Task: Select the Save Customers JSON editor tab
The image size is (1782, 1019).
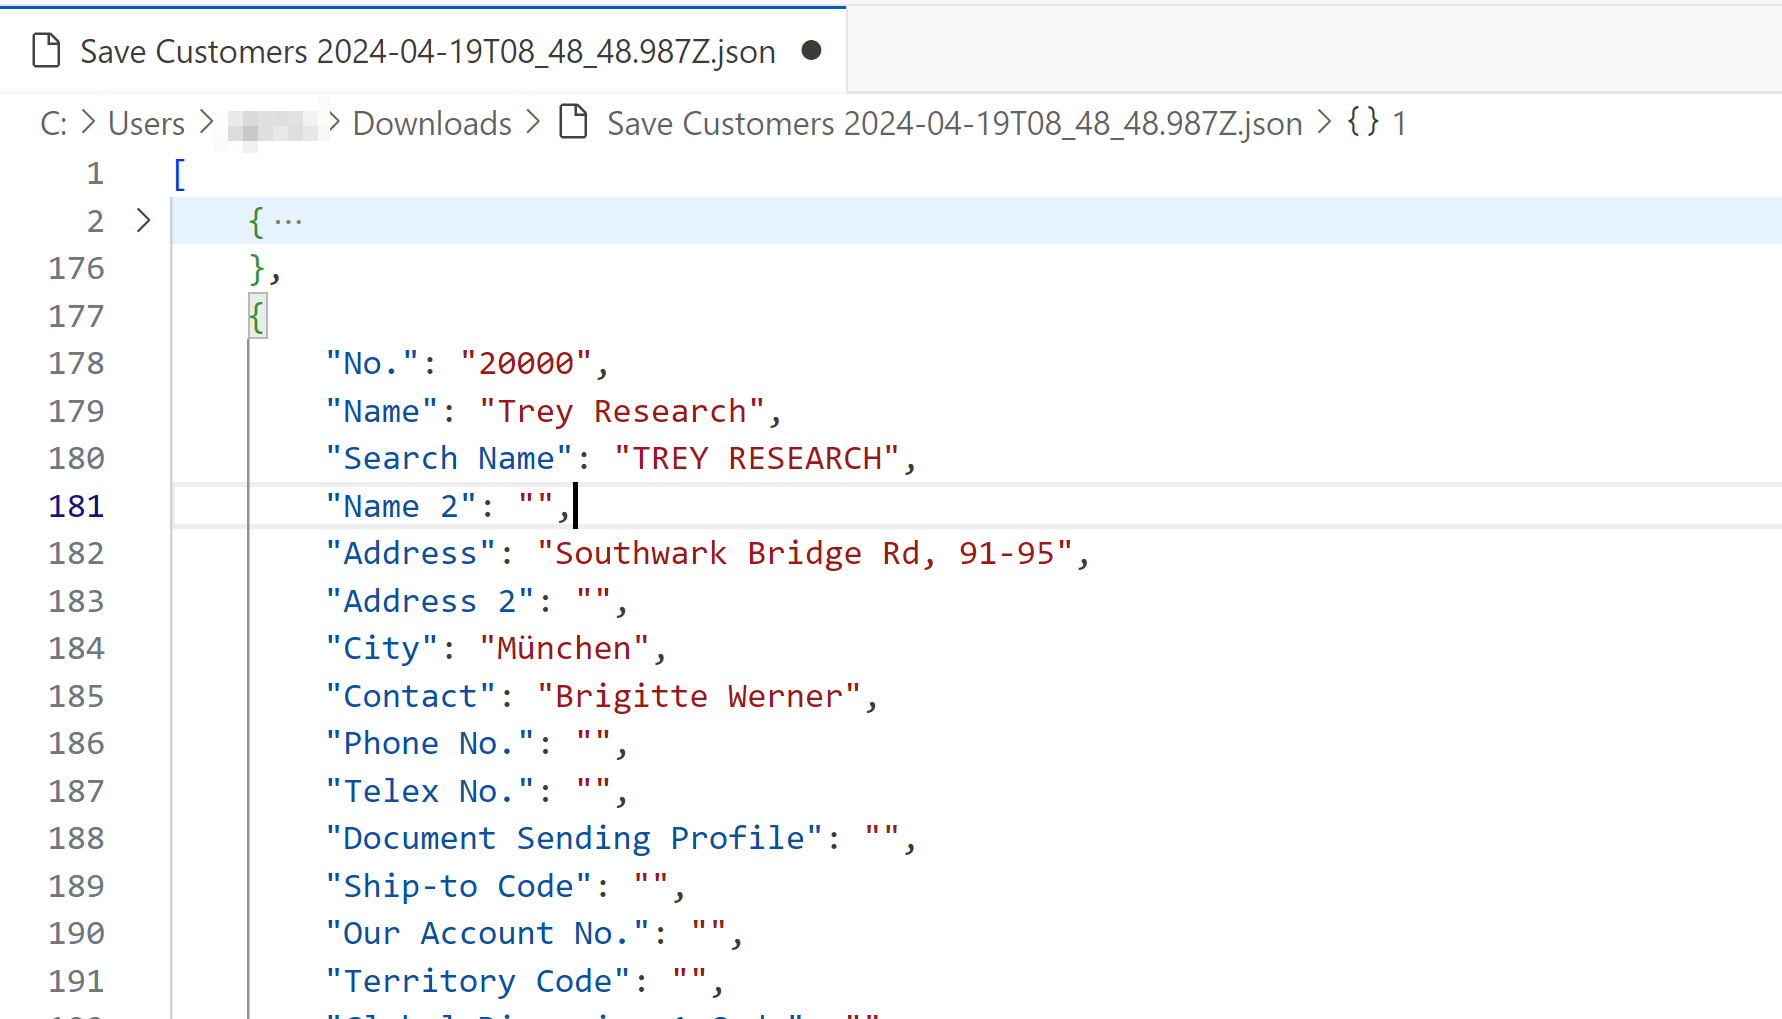Action: (427, 51)
